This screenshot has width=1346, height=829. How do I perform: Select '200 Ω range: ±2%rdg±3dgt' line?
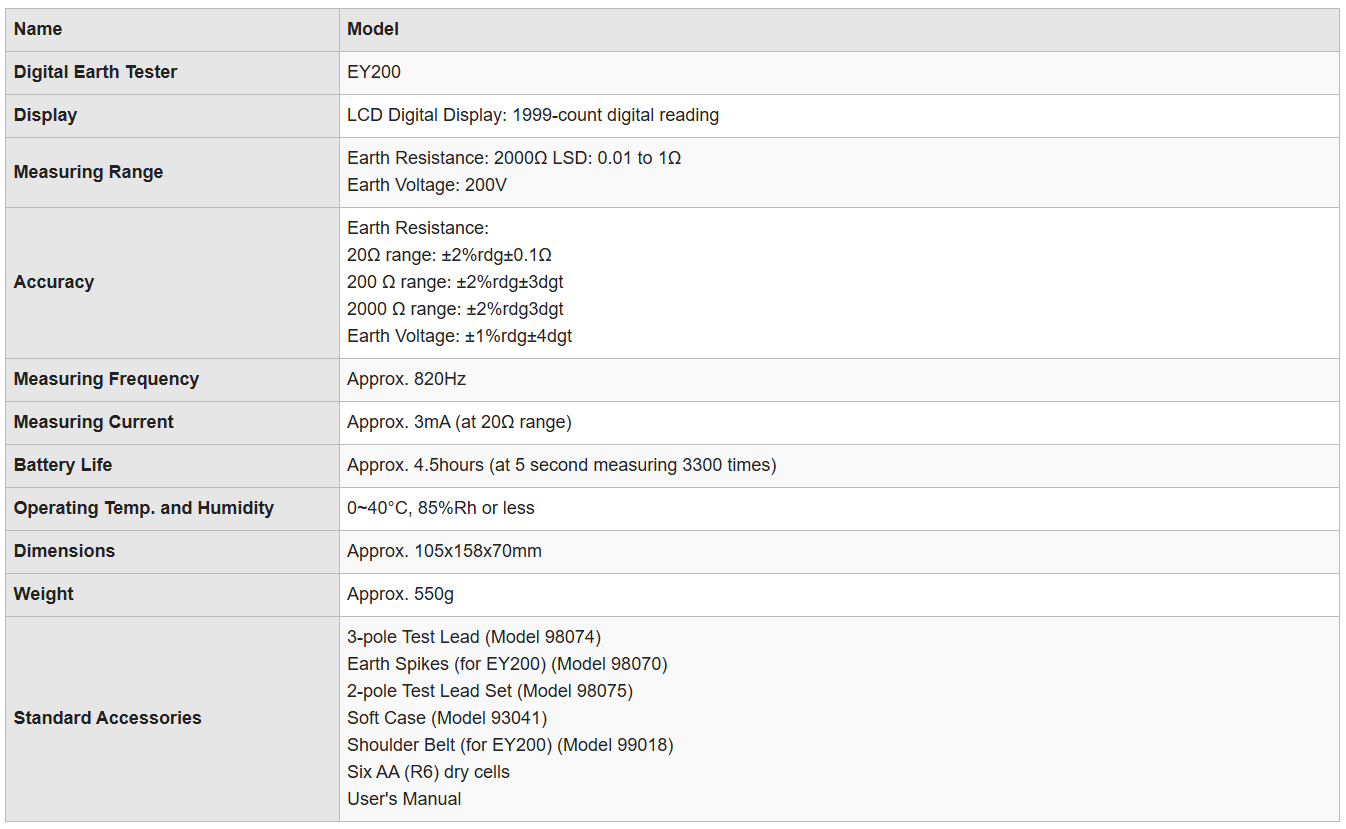point(455,282)
